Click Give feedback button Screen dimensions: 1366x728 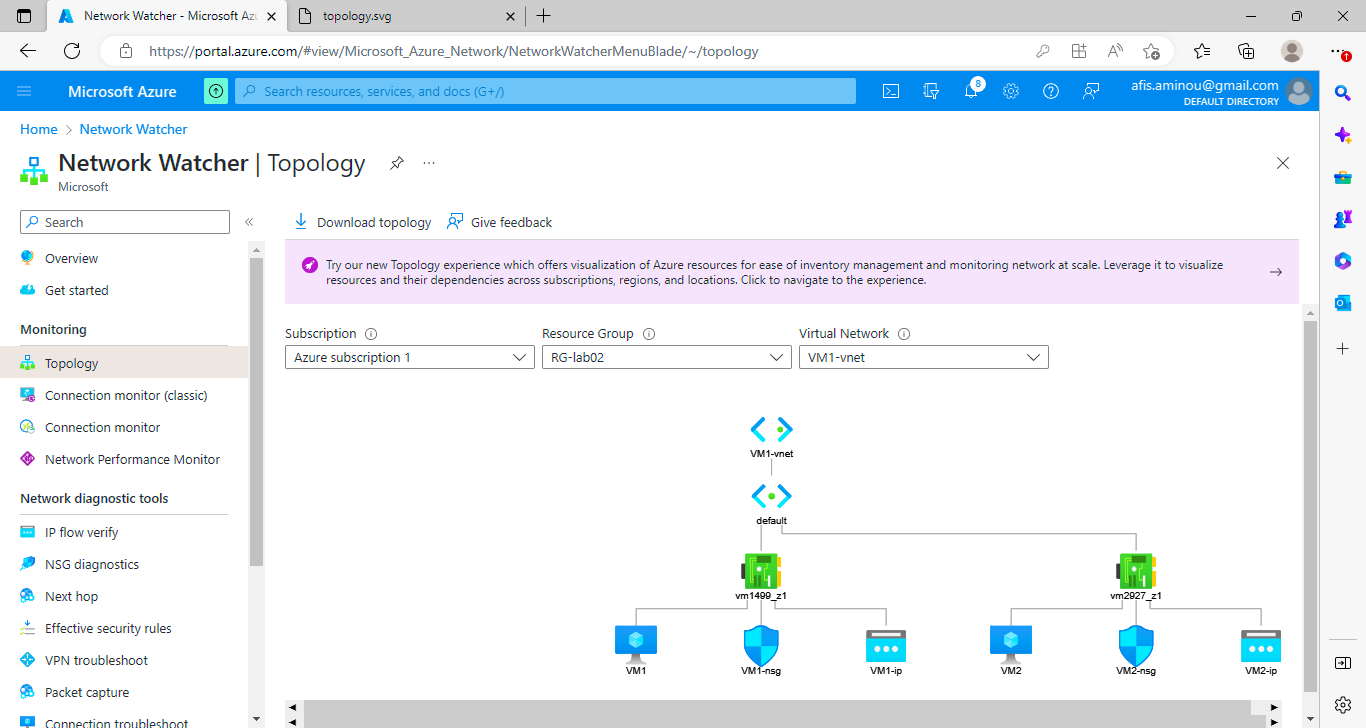coord(500,222)
